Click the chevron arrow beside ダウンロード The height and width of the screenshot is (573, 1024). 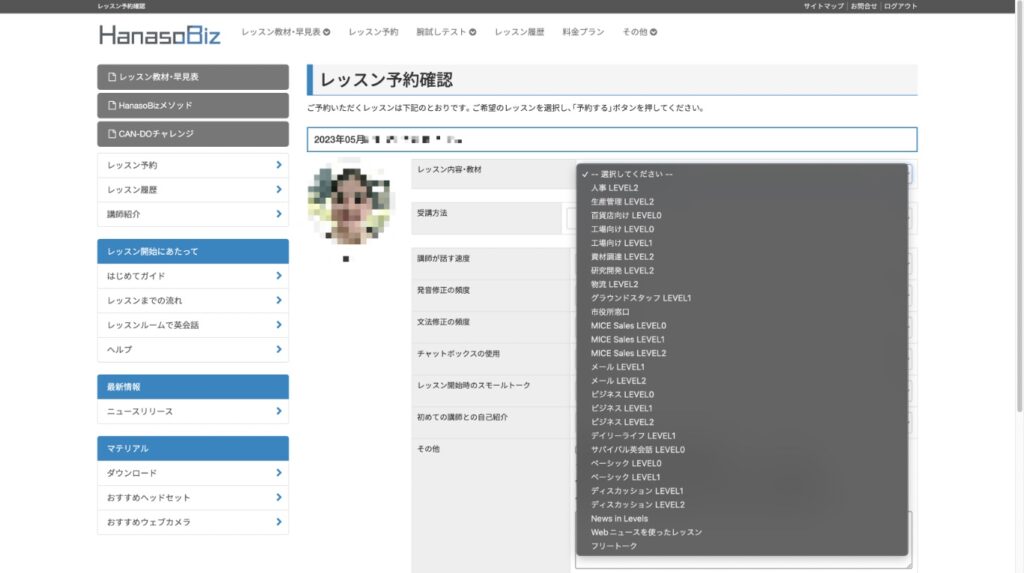point(278,473)
